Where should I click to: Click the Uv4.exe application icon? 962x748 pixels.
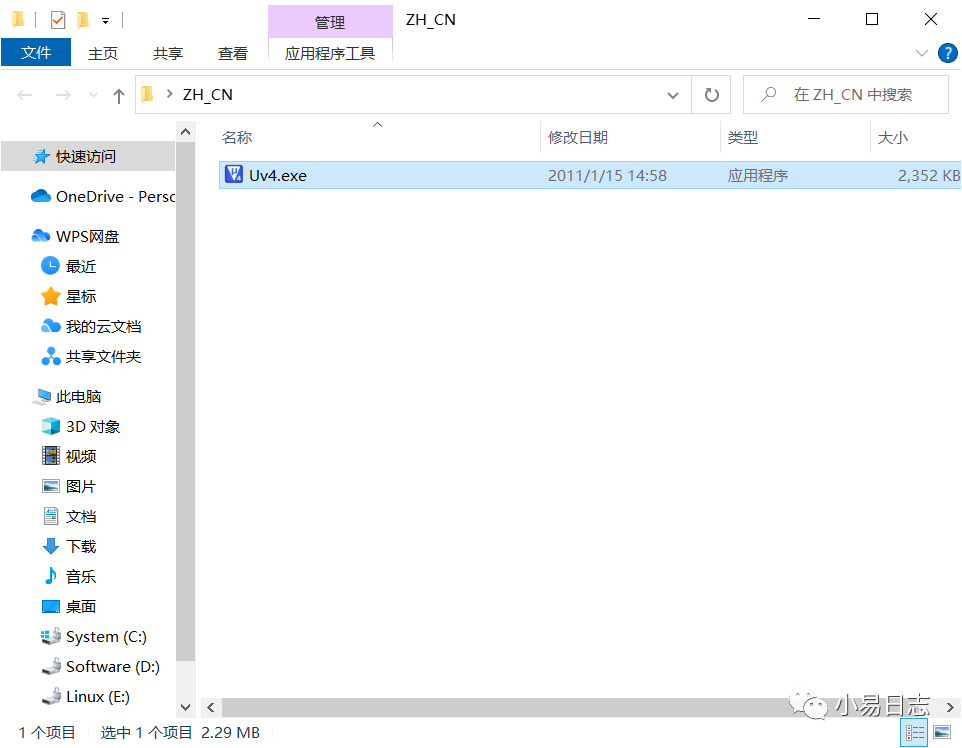pos(234,175)
